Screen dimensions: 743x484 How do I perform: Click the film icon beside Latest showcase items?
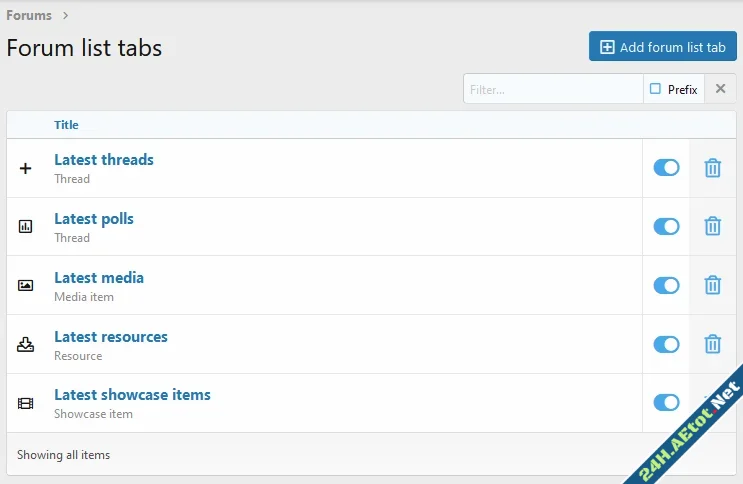[x=26, y=403]
